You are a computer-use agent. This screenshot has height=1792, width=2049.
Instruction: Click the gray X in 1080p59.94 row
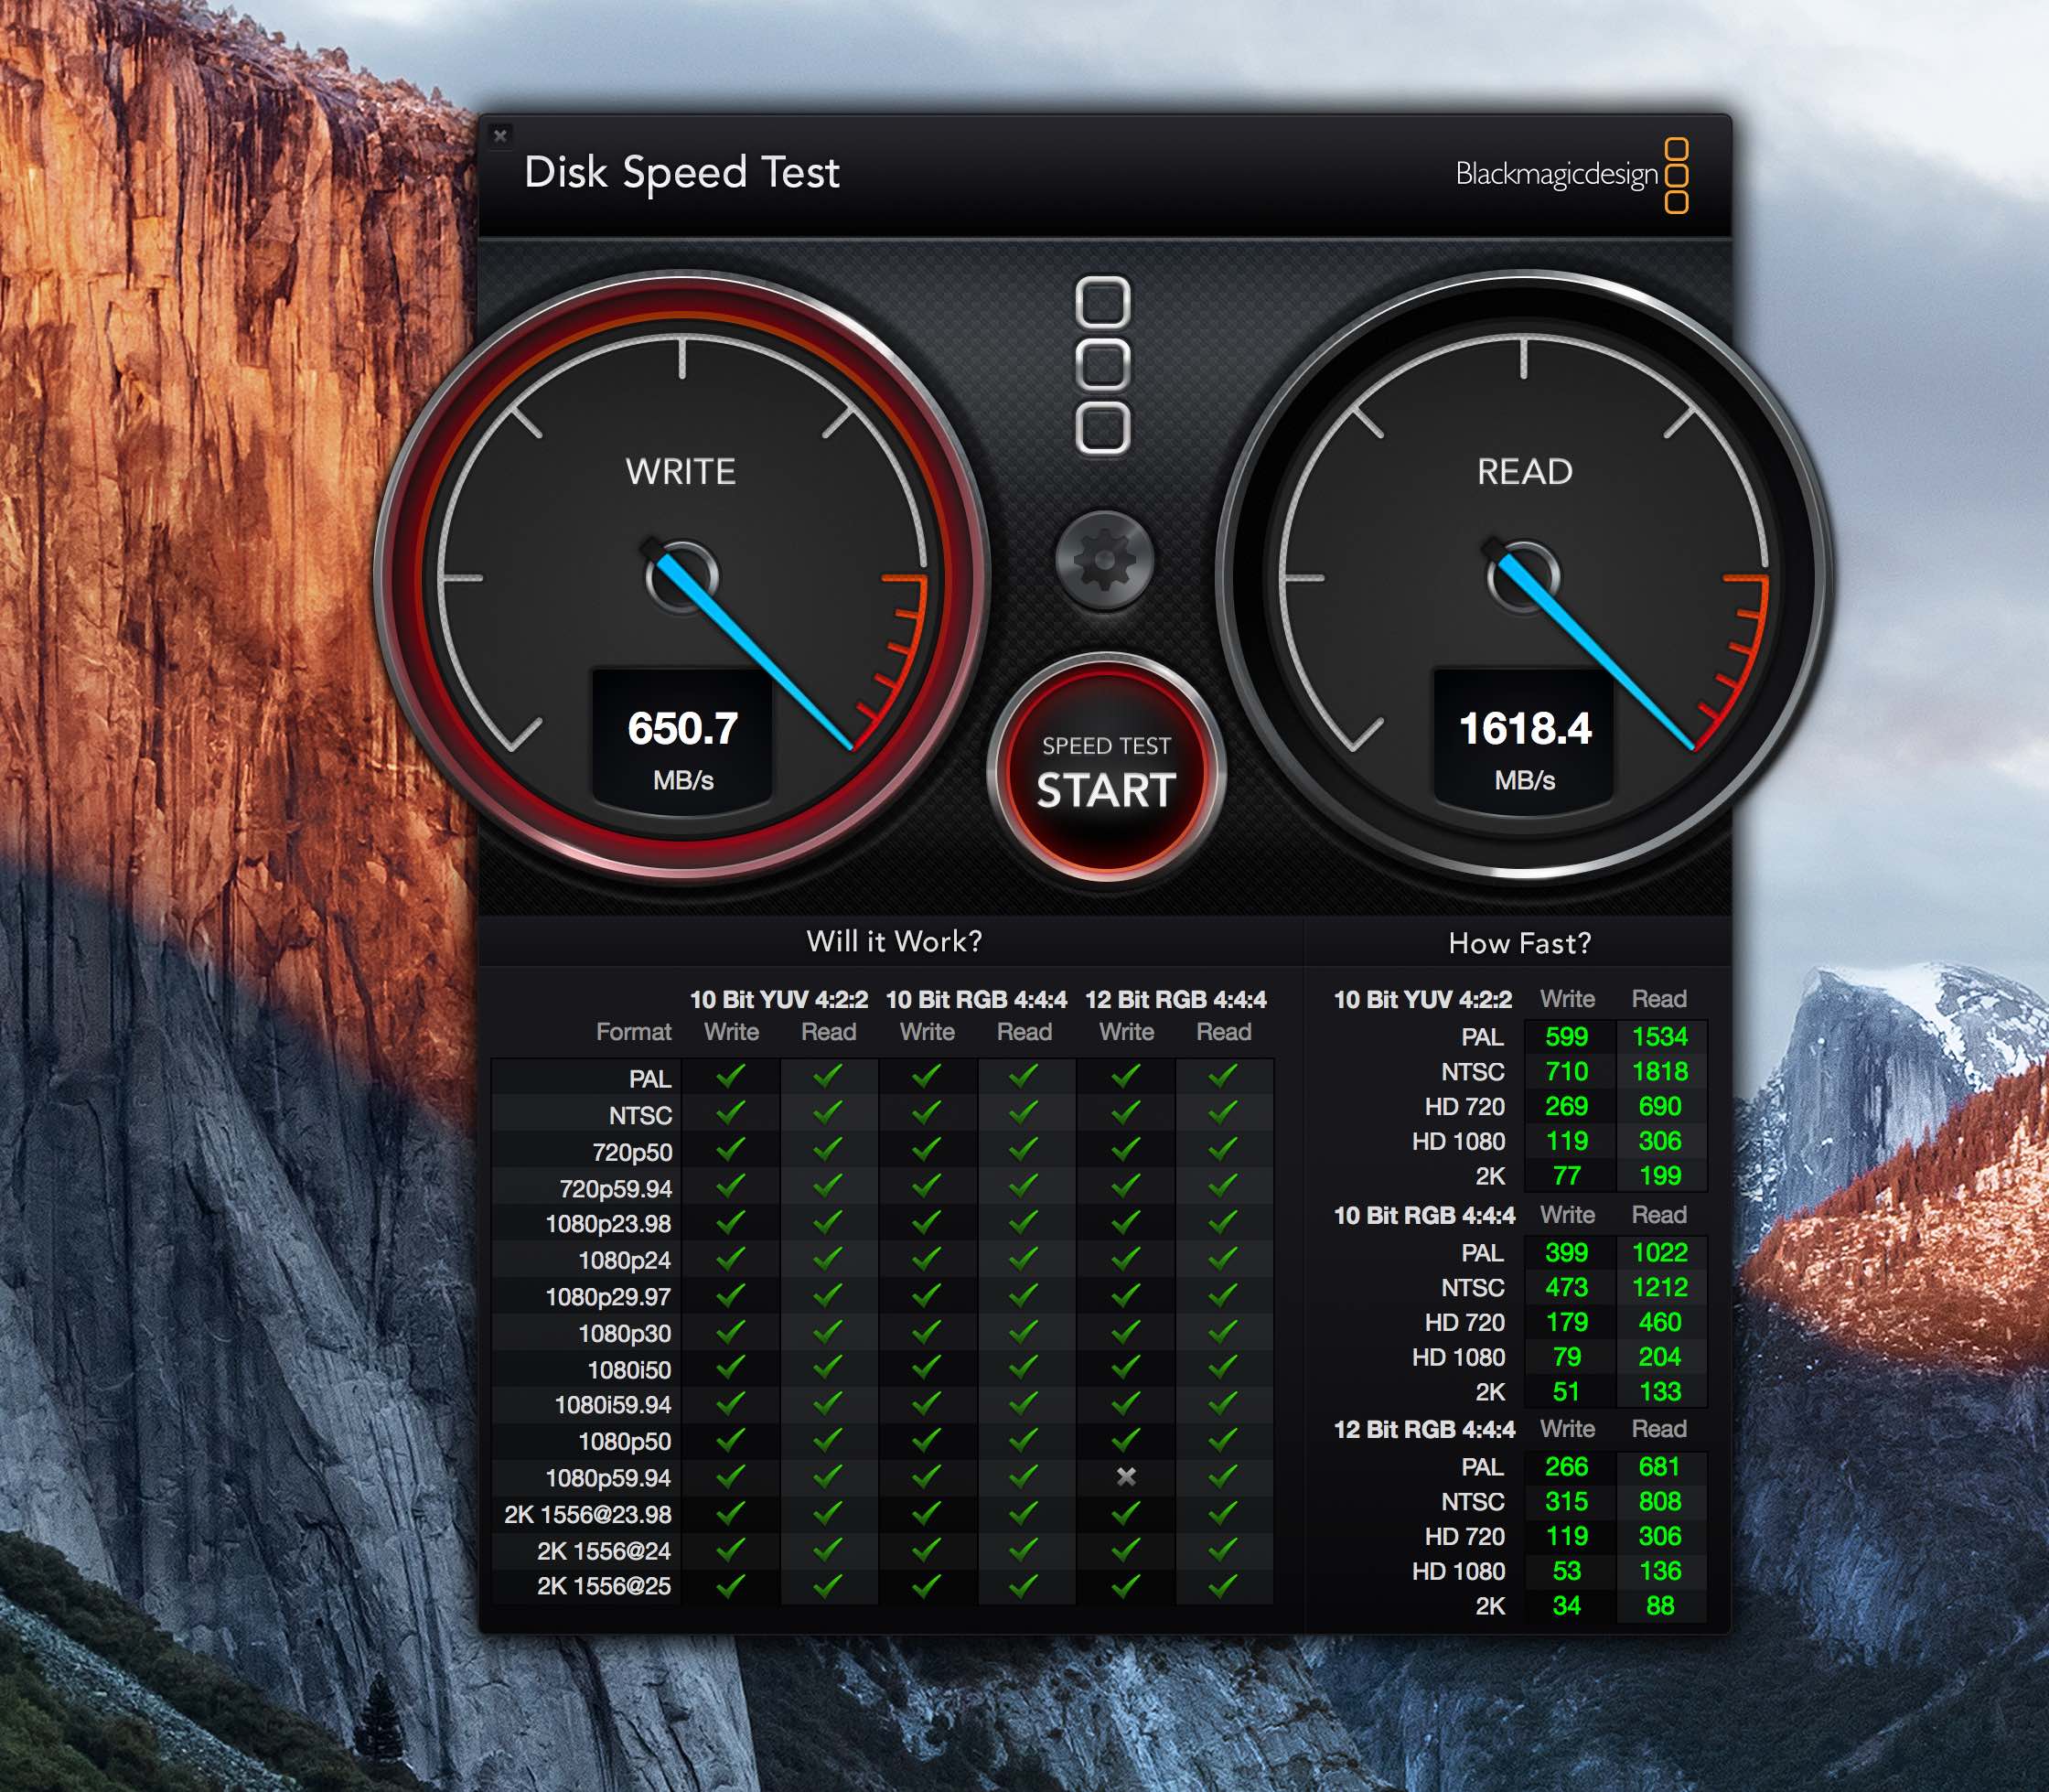pos(1126,1476)
